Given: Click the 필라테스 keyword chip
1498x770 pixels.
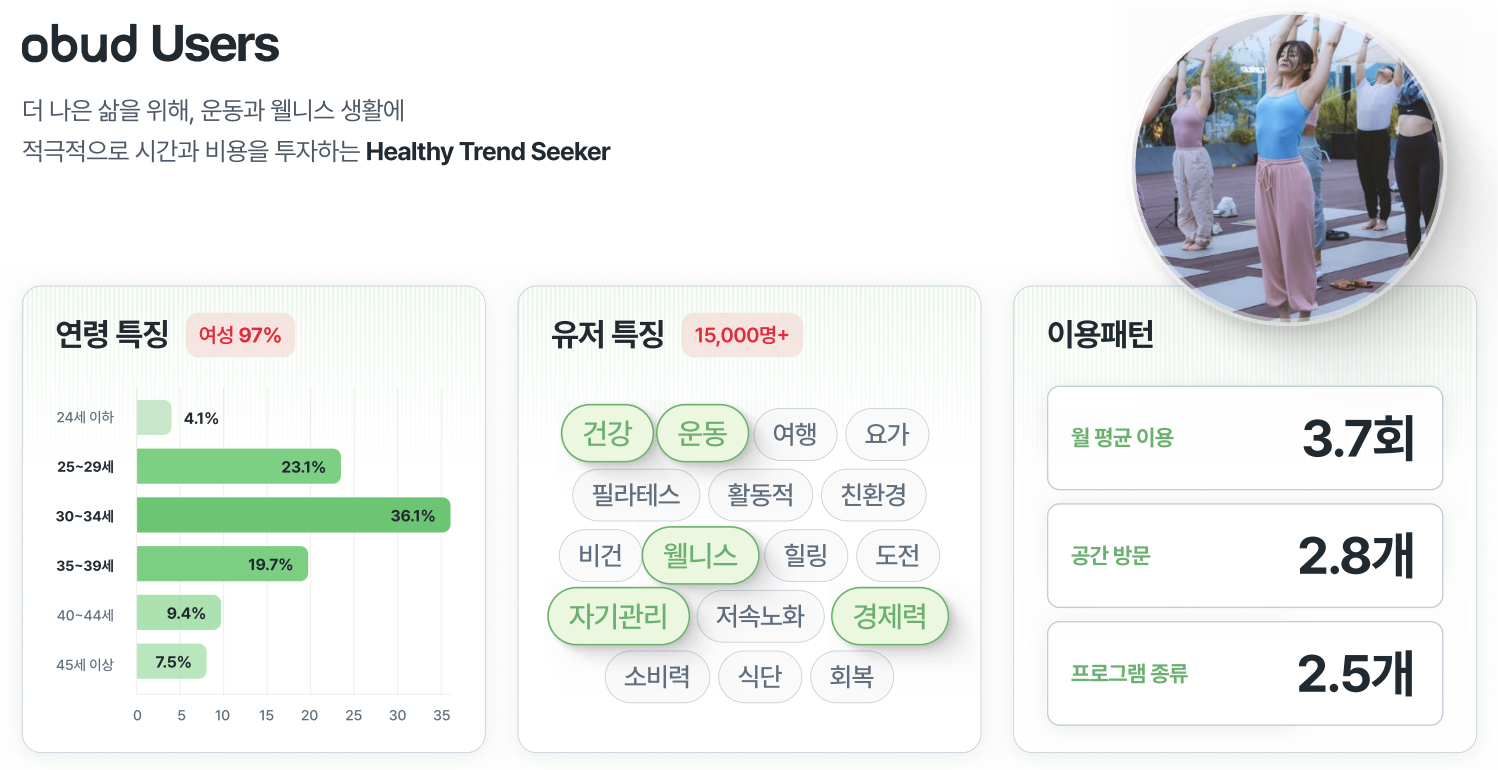Looking at the screenshot, I should click(636, 495).
